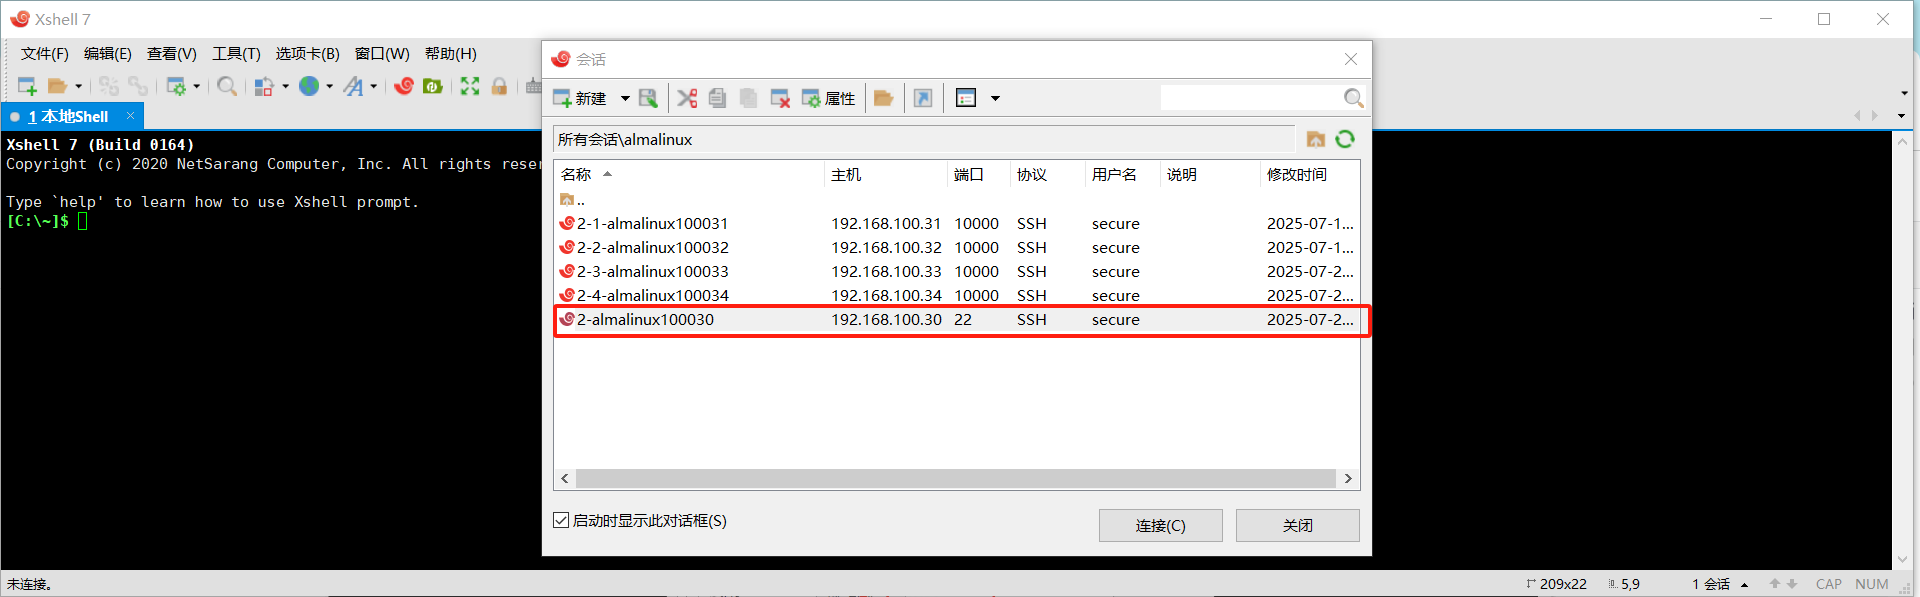Open the 编辑(E) menu
The width and height of the screenshot is (1920, 597).
point(108,54)
